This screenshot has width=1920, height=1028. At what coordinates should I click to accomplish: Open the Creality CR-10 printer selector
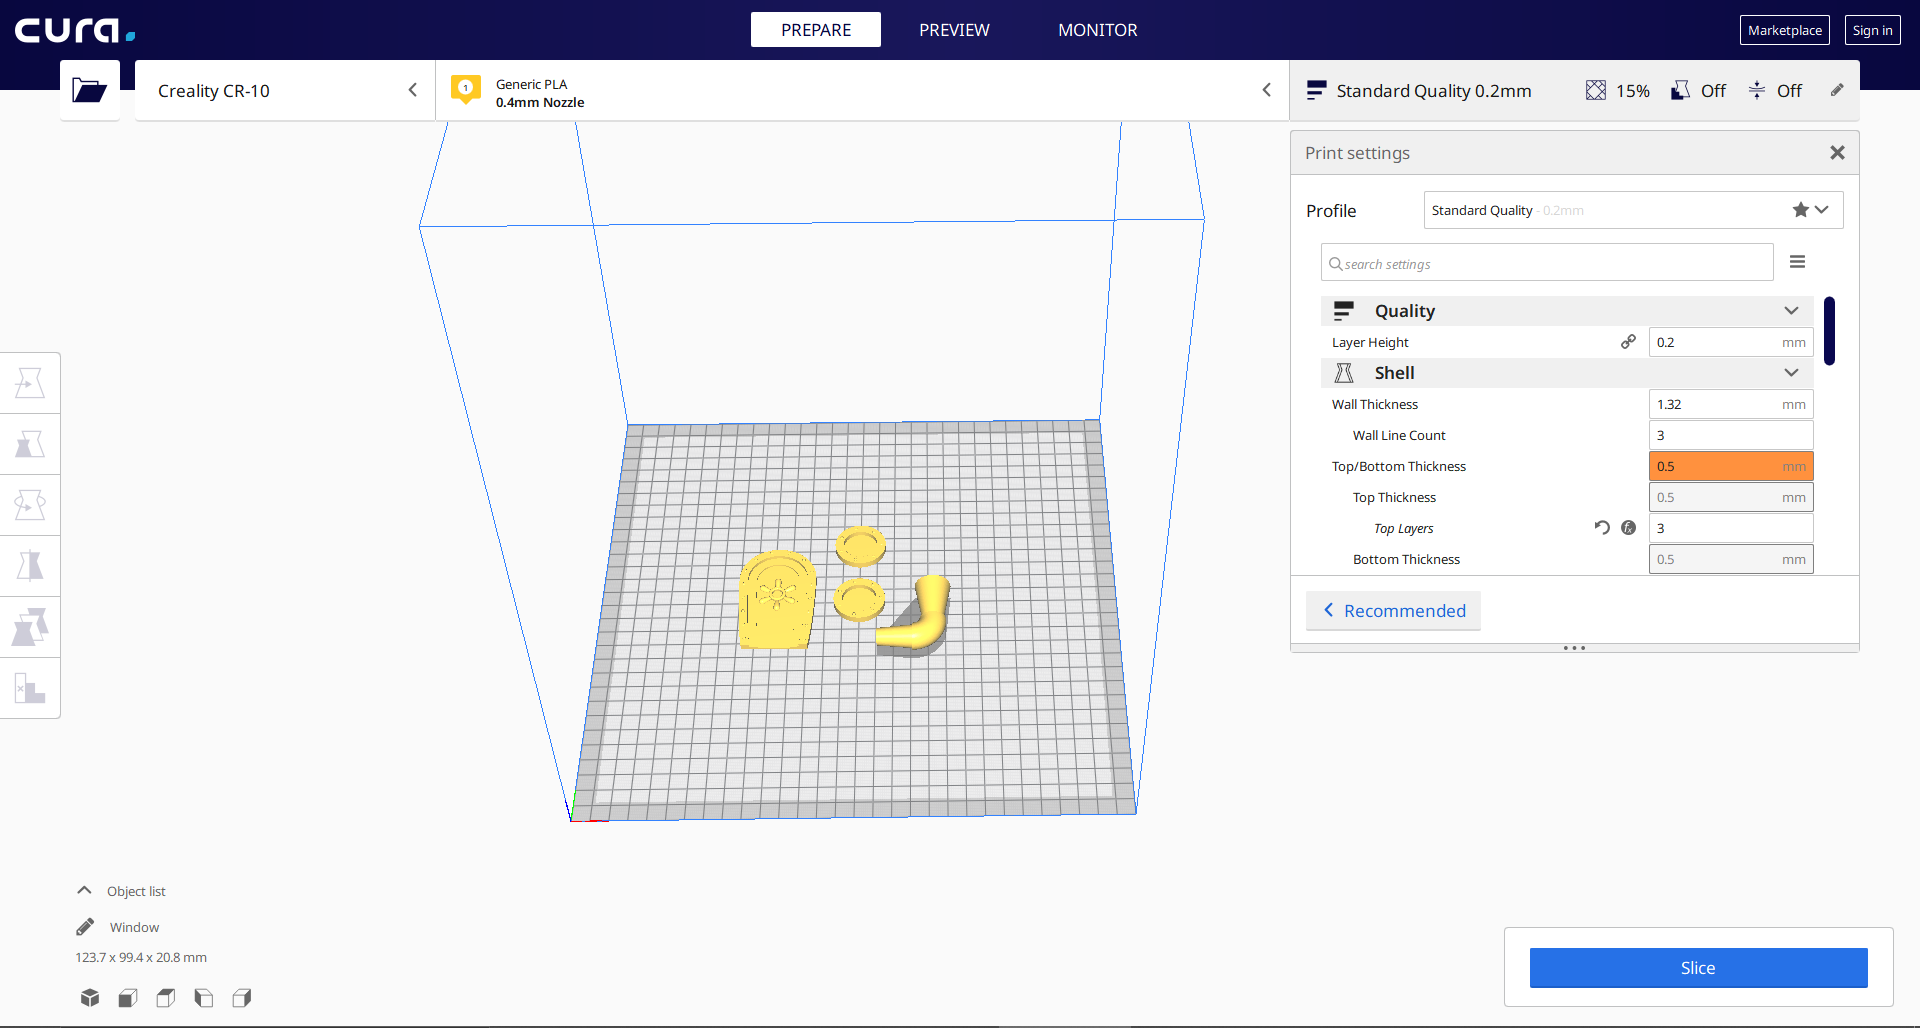(x=285, y=91)
